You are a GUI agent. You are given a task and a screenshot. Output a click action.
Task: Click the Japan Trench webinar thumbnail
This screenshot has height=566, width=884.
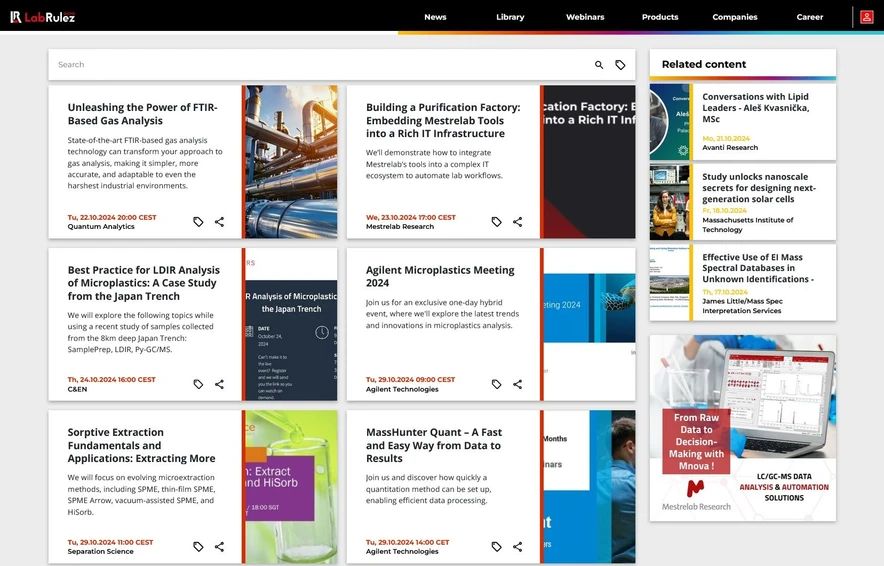coord(291,324)
